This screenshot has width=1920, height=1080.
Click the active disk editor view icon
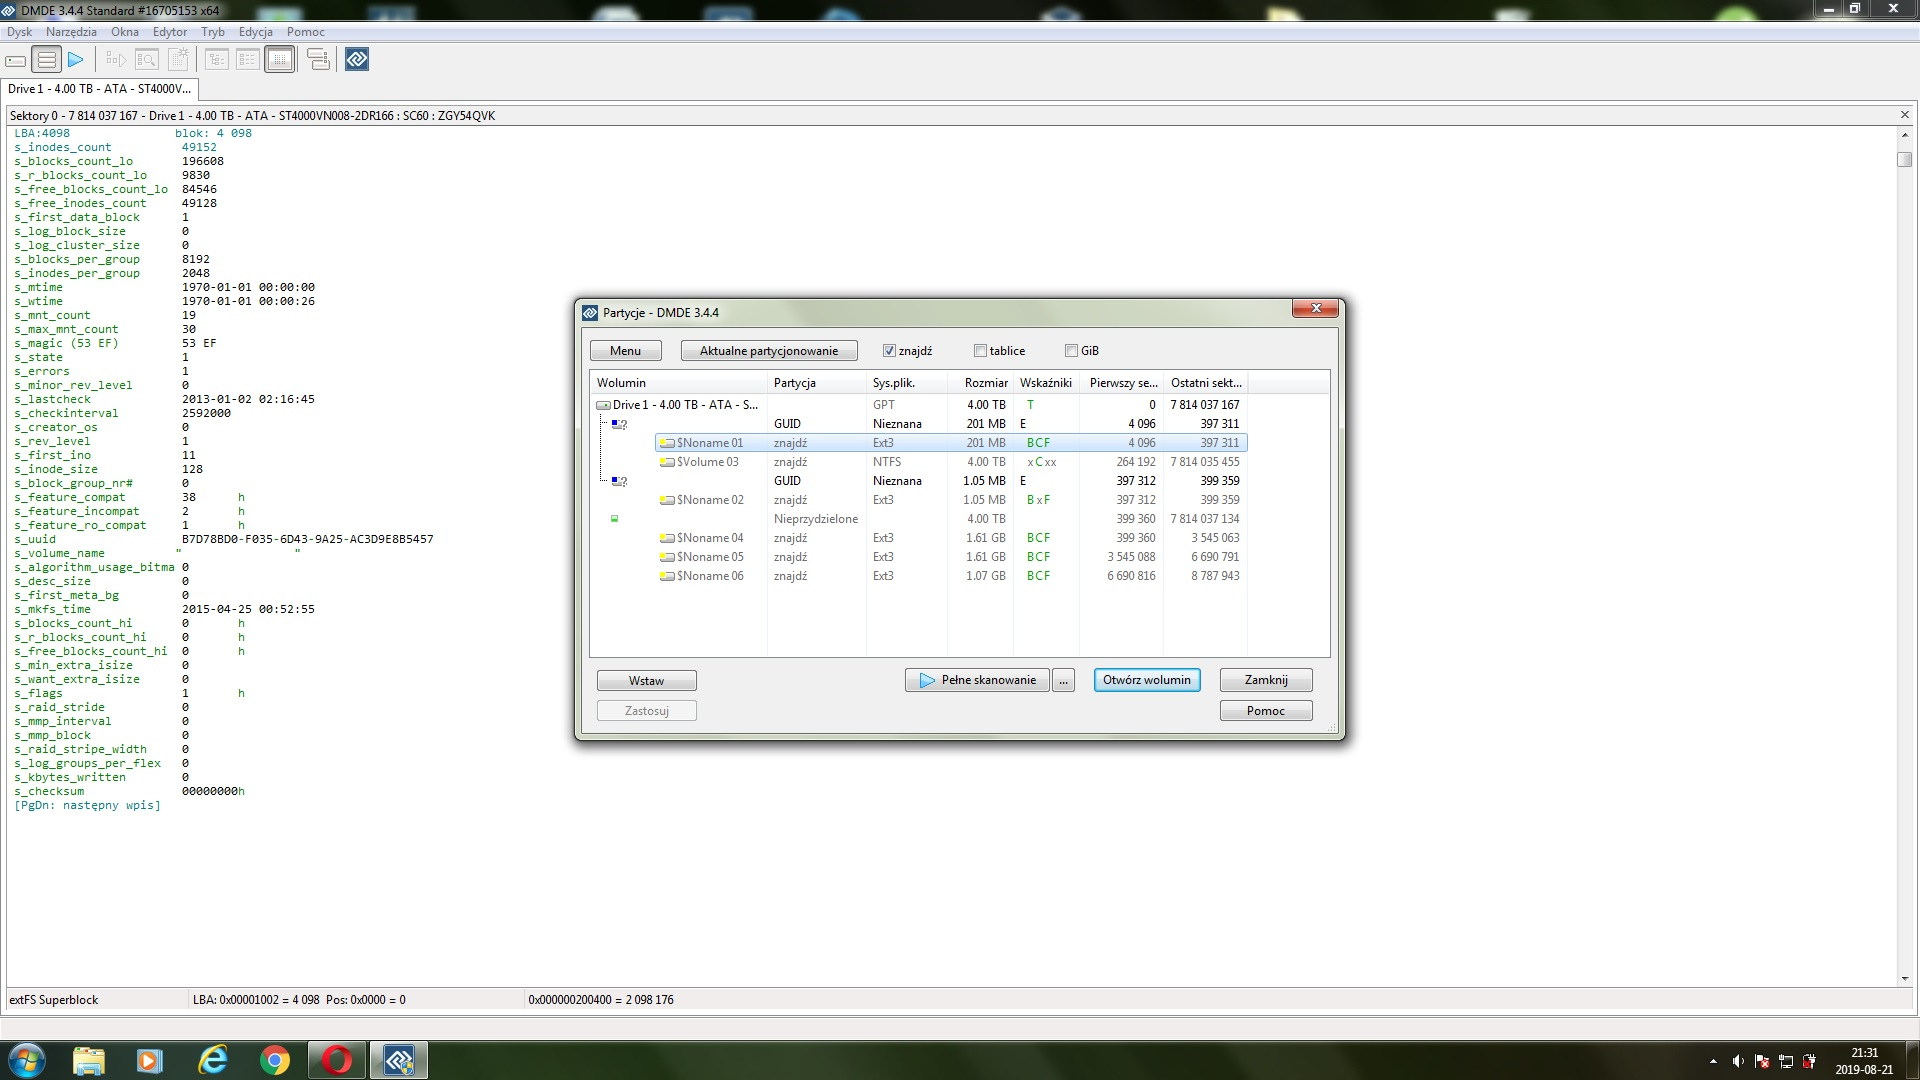point(280,60)
